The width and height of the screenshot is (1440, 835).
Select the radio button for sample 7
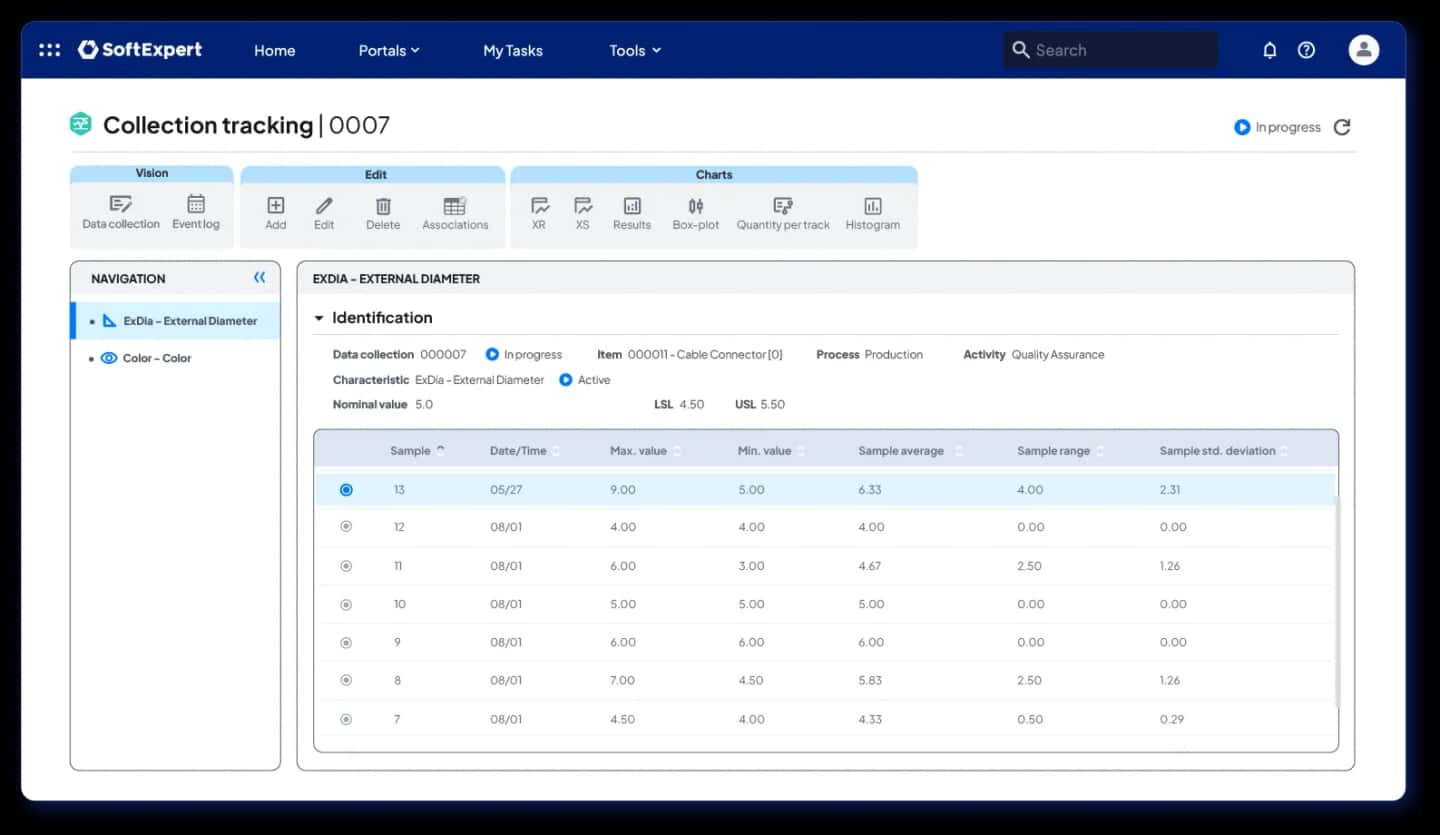tap(346, 719)
